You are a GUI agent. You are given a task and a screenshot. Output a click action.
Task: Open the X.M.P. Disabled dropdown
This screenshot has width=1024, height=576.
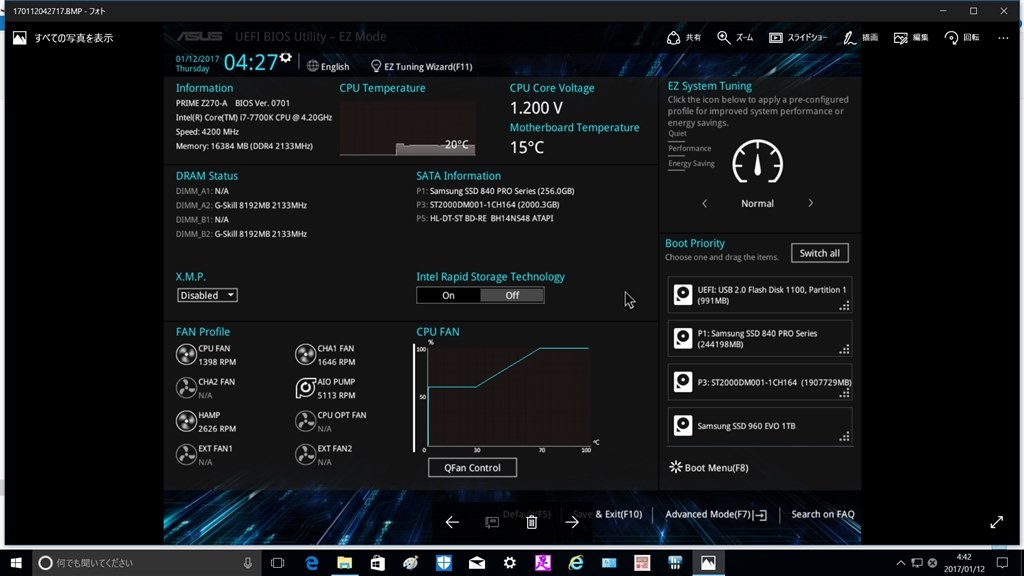click(206, 295)
